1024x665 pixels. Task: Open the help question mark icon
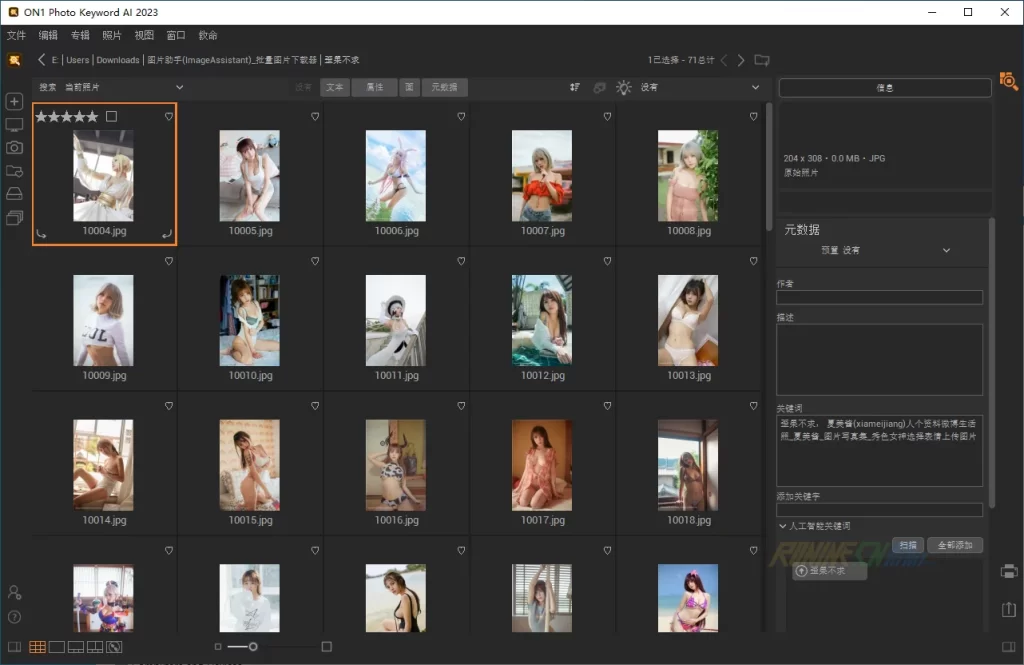[x=14, y=617]
